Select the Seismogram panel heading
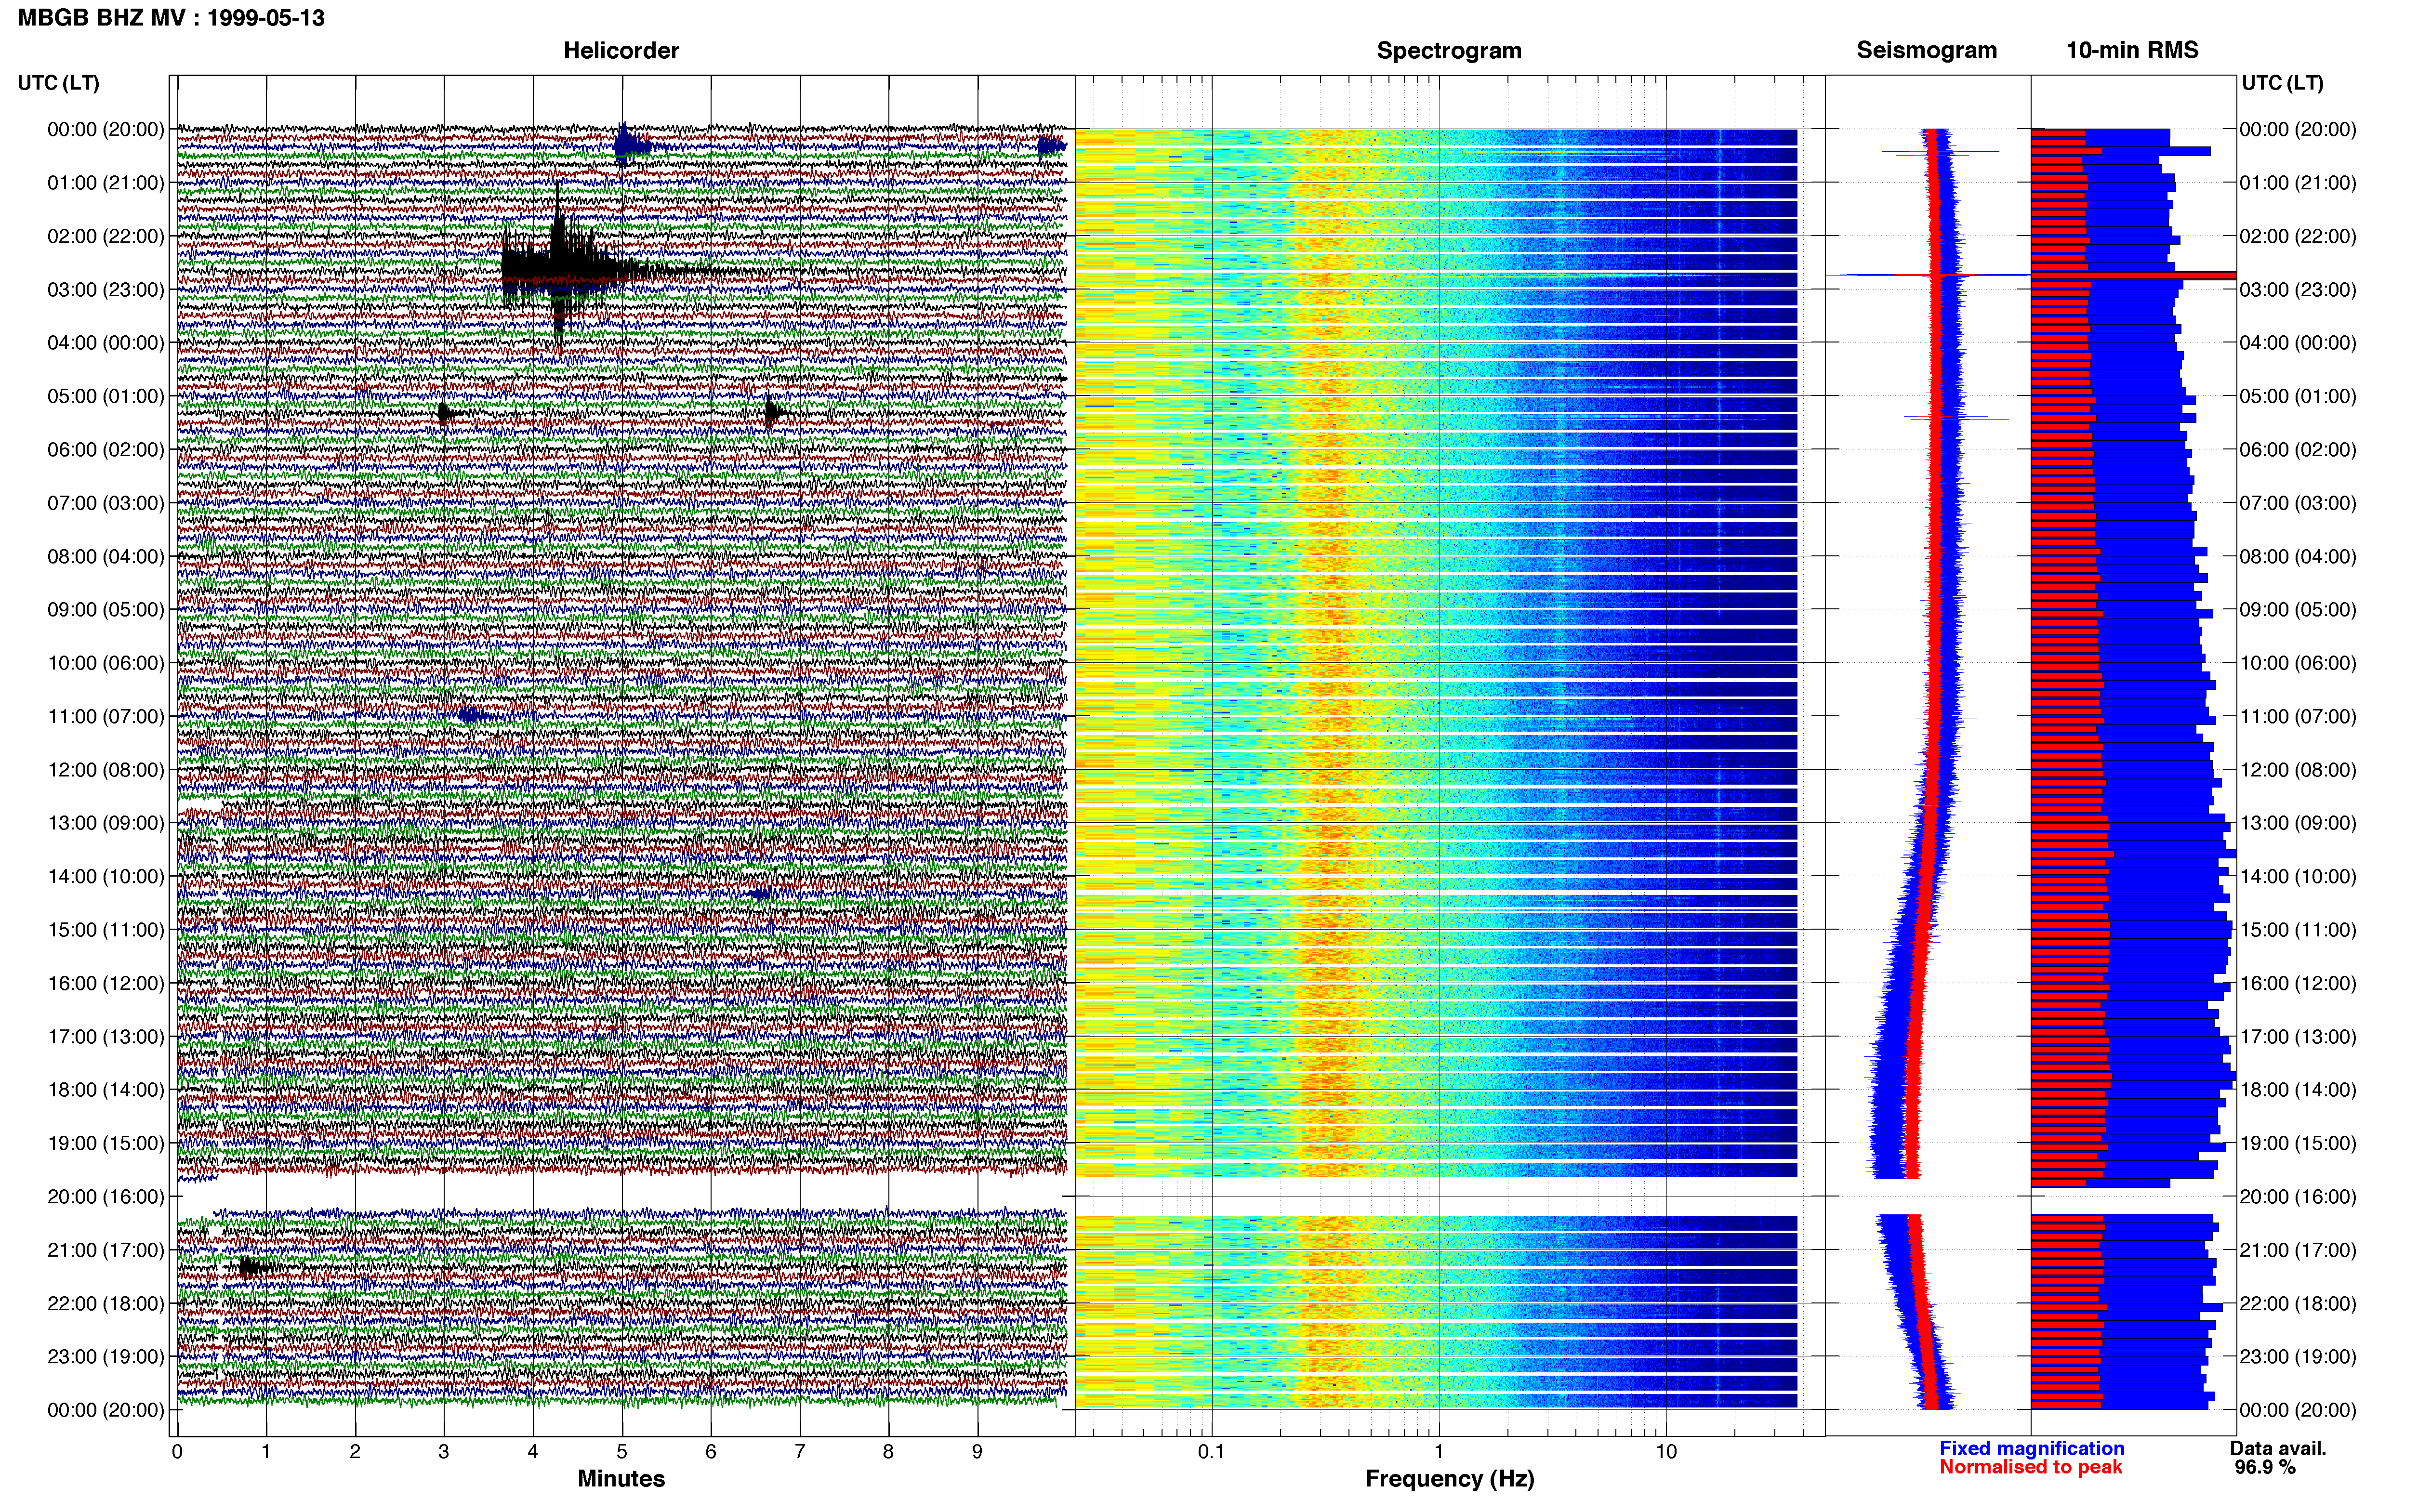 coord(1926,50)
